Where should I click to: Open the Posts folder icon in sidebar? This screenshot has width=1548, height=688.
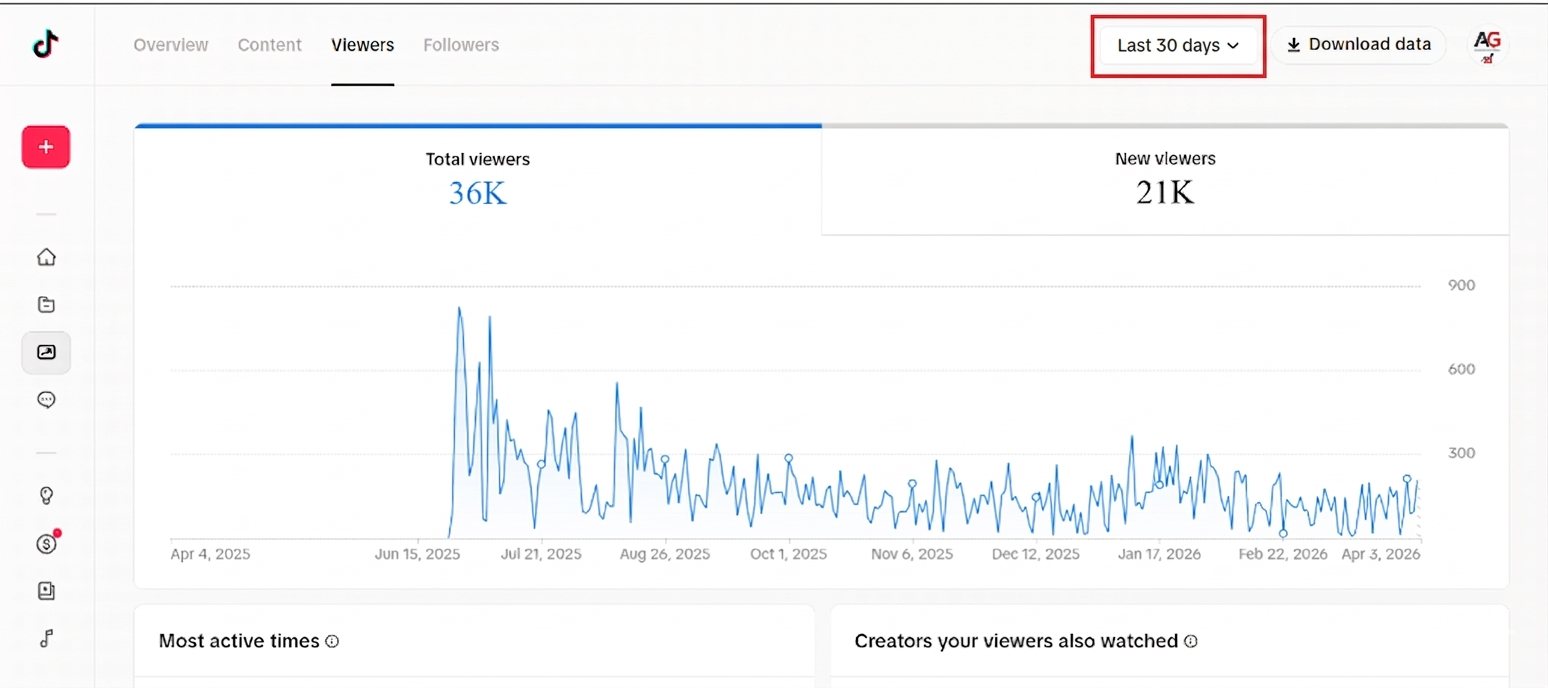pos(46,305)
